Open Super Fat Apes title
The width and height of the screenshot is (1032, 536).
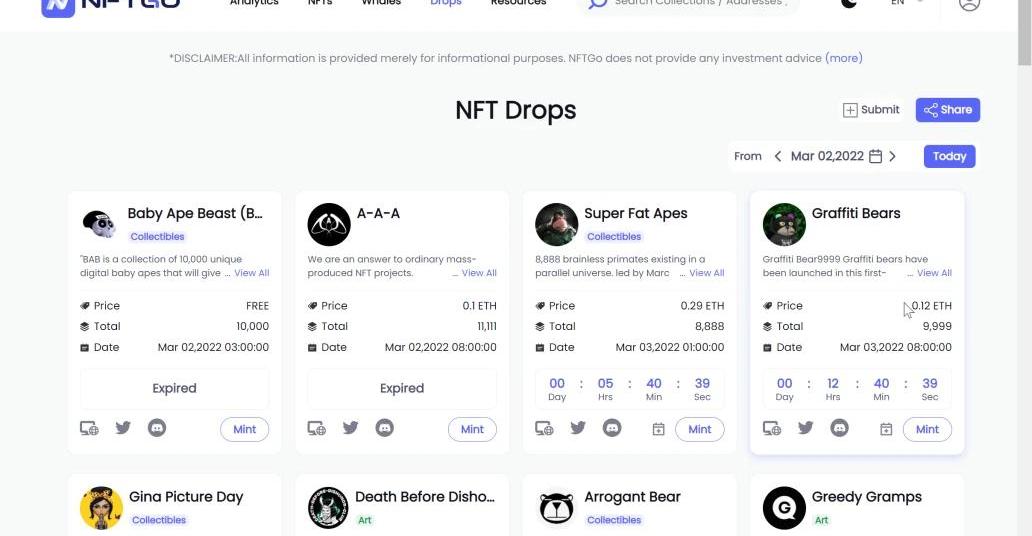636,213
